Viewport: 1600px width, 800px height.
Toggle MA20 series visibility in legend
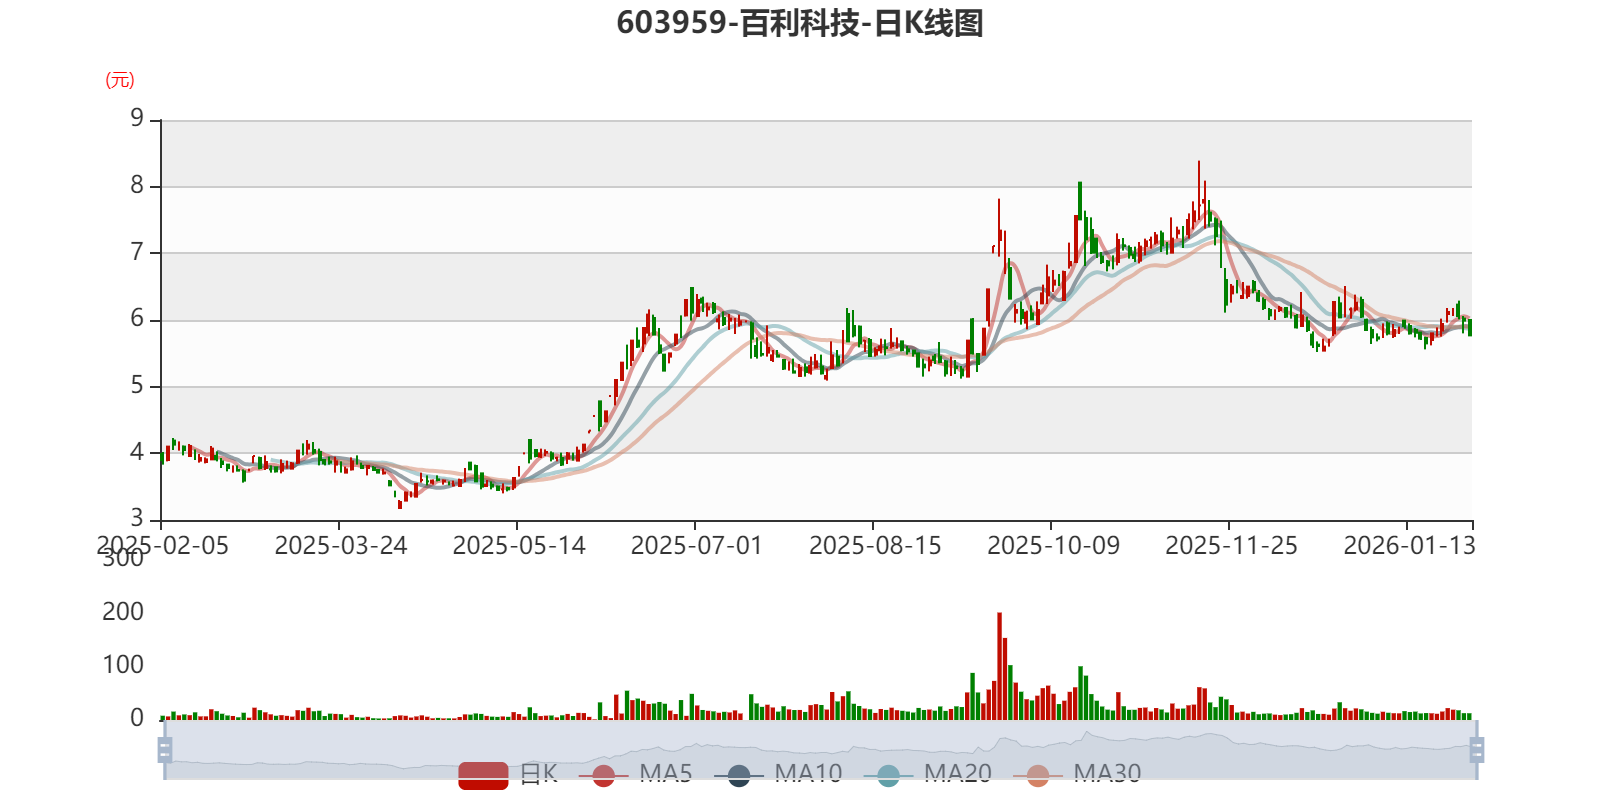tap(928, 774)
